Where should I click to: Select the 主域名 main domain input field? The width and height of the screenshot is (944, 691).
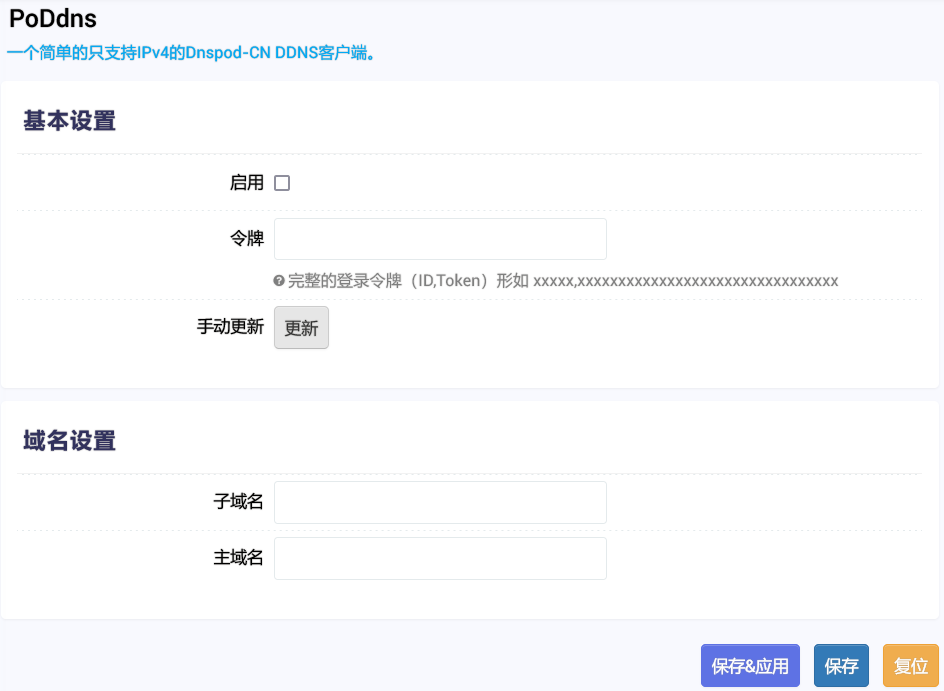(440, 558)
